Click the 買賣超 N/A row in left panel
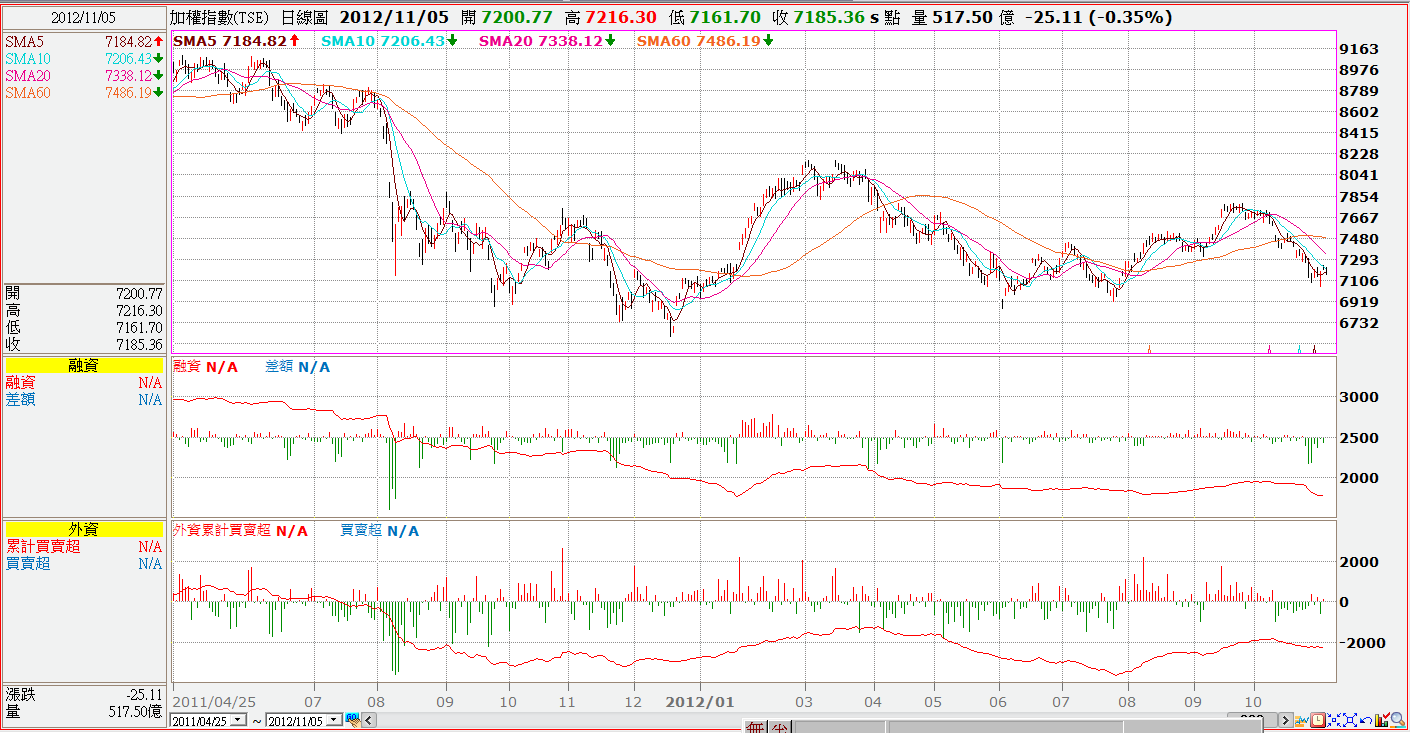Image resolution: width=1410 pixels, height=733 pixels. click(x=84, y=563)
